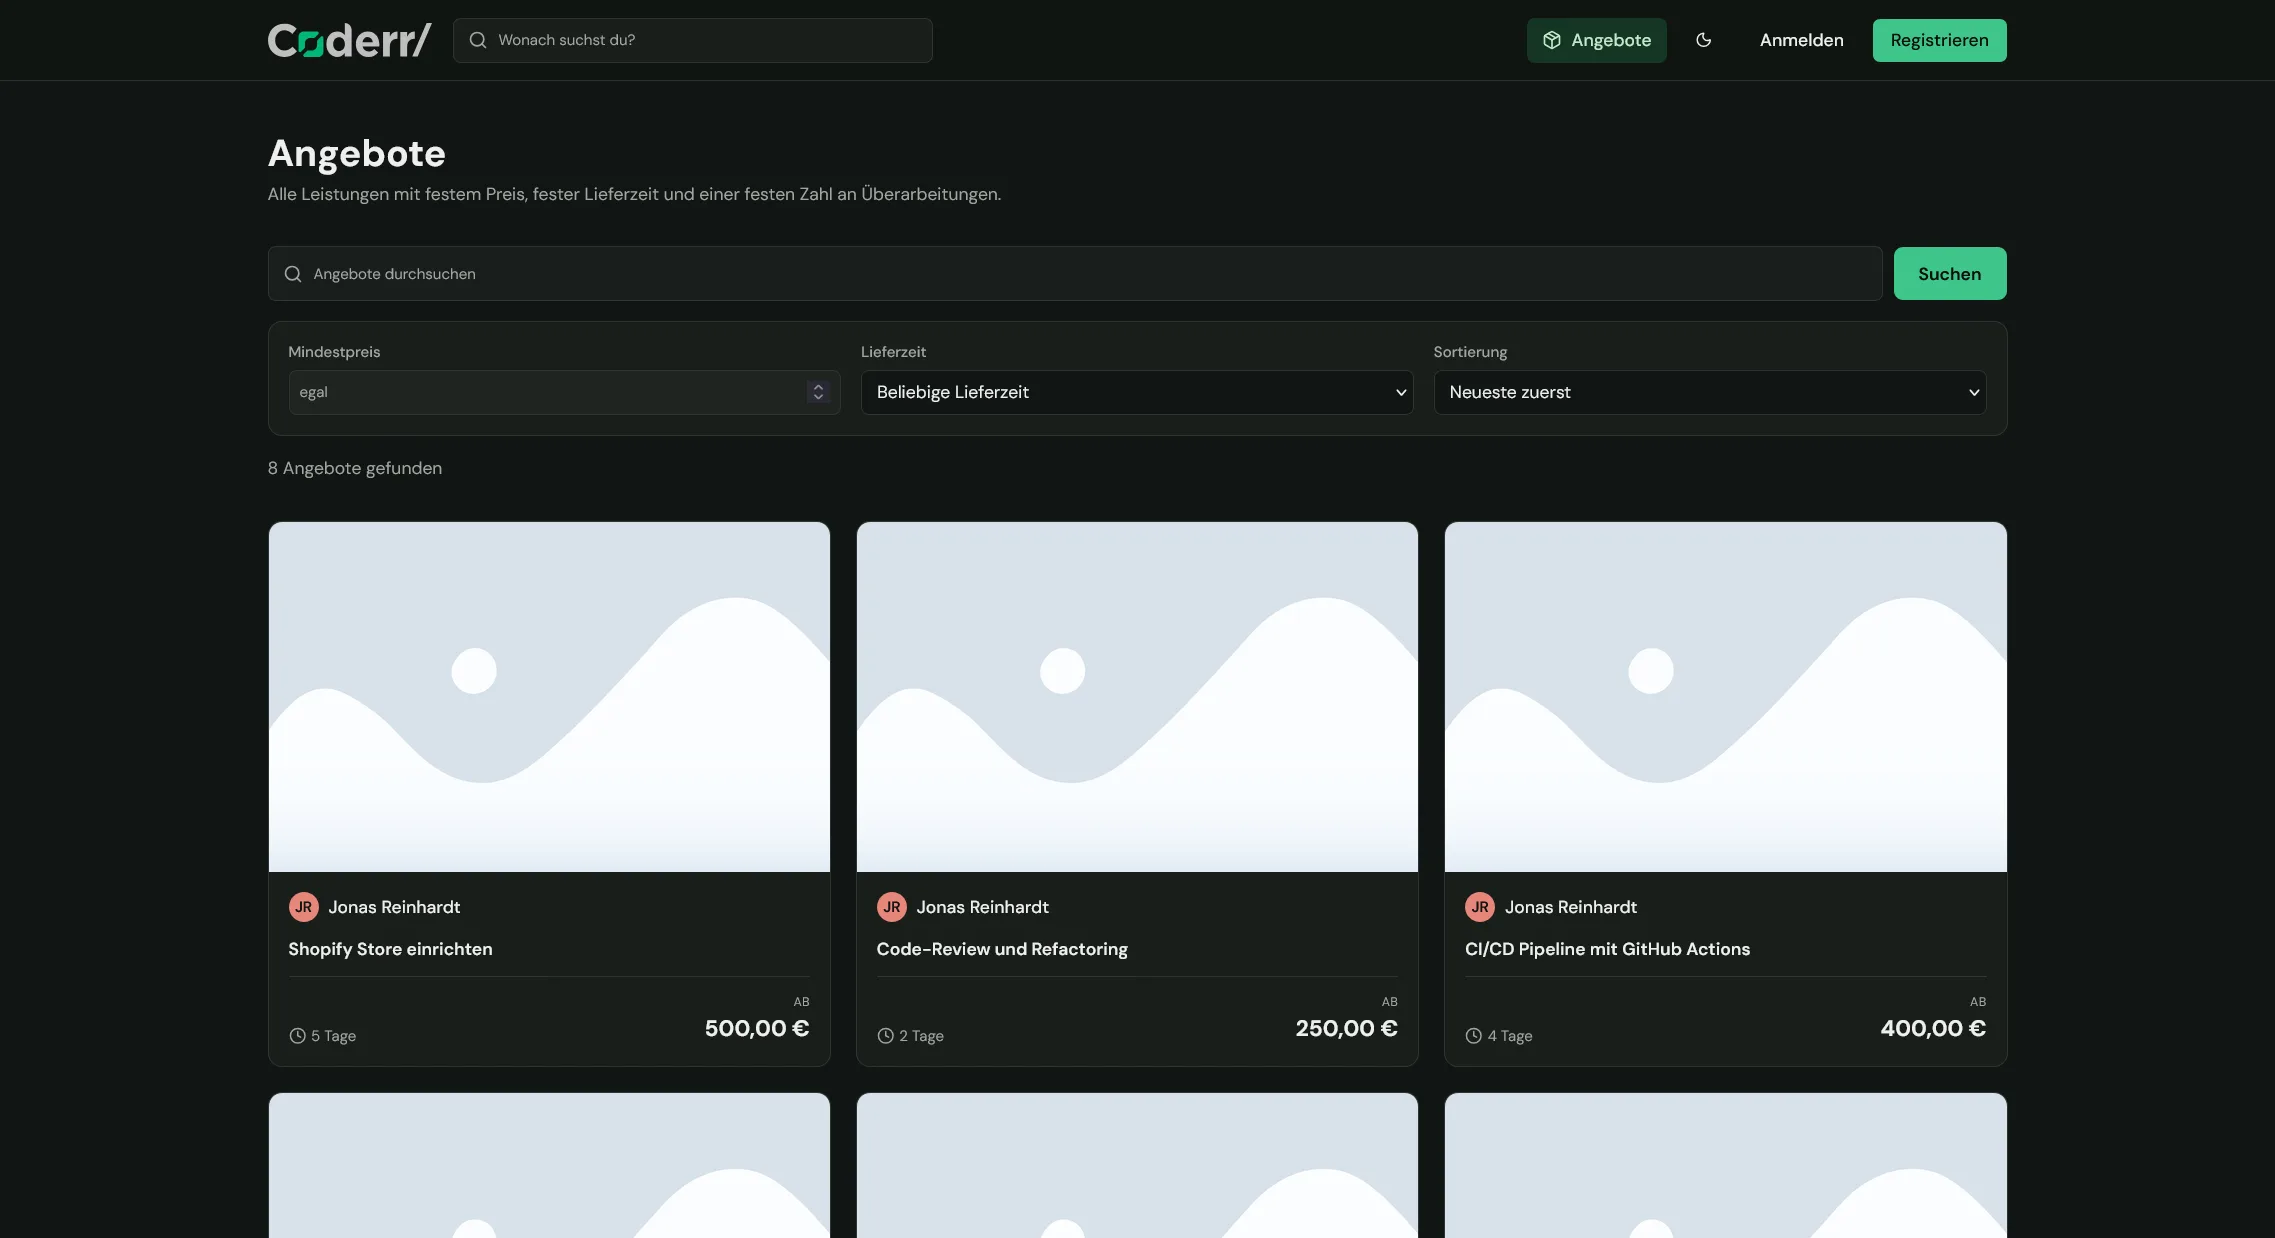Click the Mindestpreis stepper arrows
Image resolution: width=2275 pixels, height=1238 pixels.
(818, 392)
